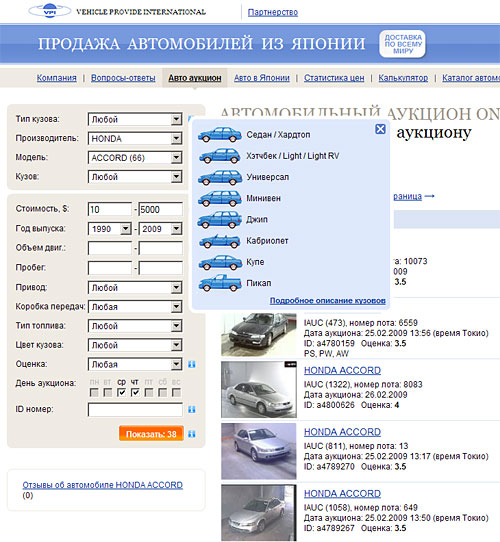
Task: Open the silver car photo for lot 8083
Action: [x=259, y=390]
